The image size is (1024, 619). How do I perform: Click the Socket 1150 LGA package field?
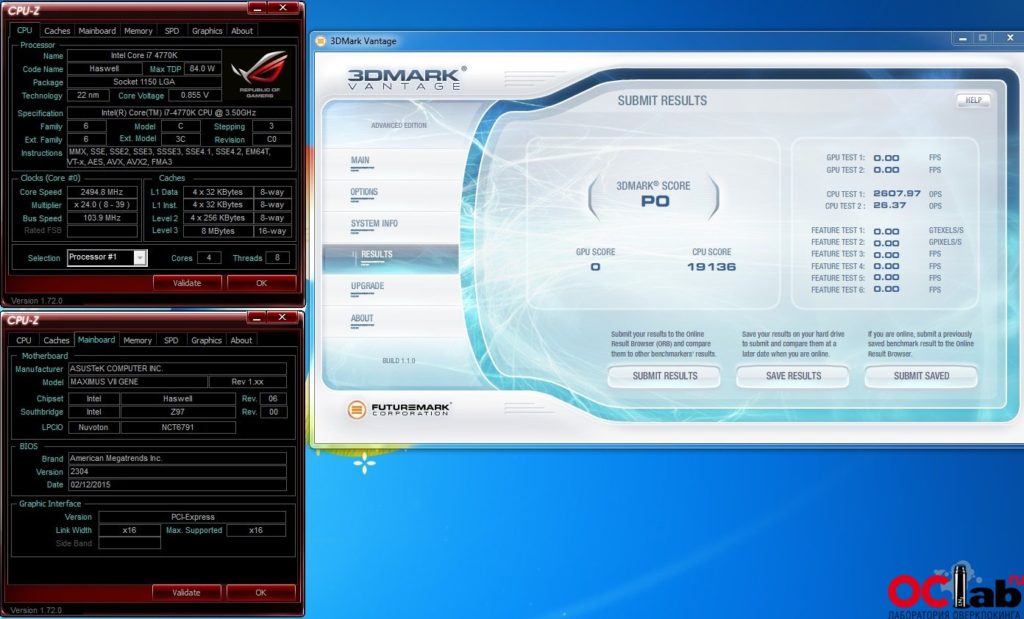coord(144,82)
